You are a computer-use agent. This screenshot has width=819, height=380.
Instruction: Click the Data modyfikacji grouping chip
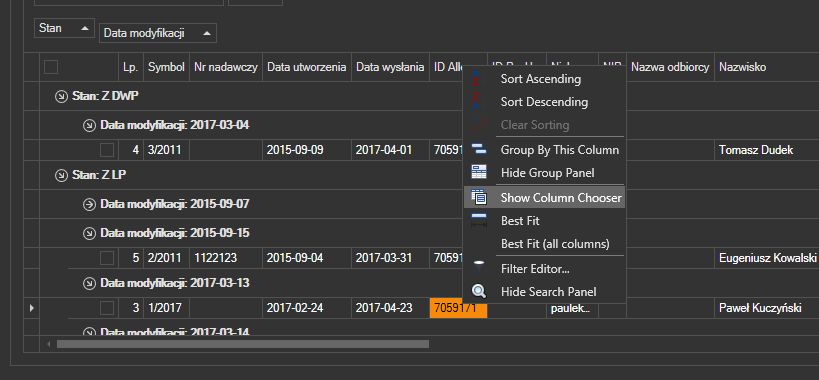tap(158, 33)
